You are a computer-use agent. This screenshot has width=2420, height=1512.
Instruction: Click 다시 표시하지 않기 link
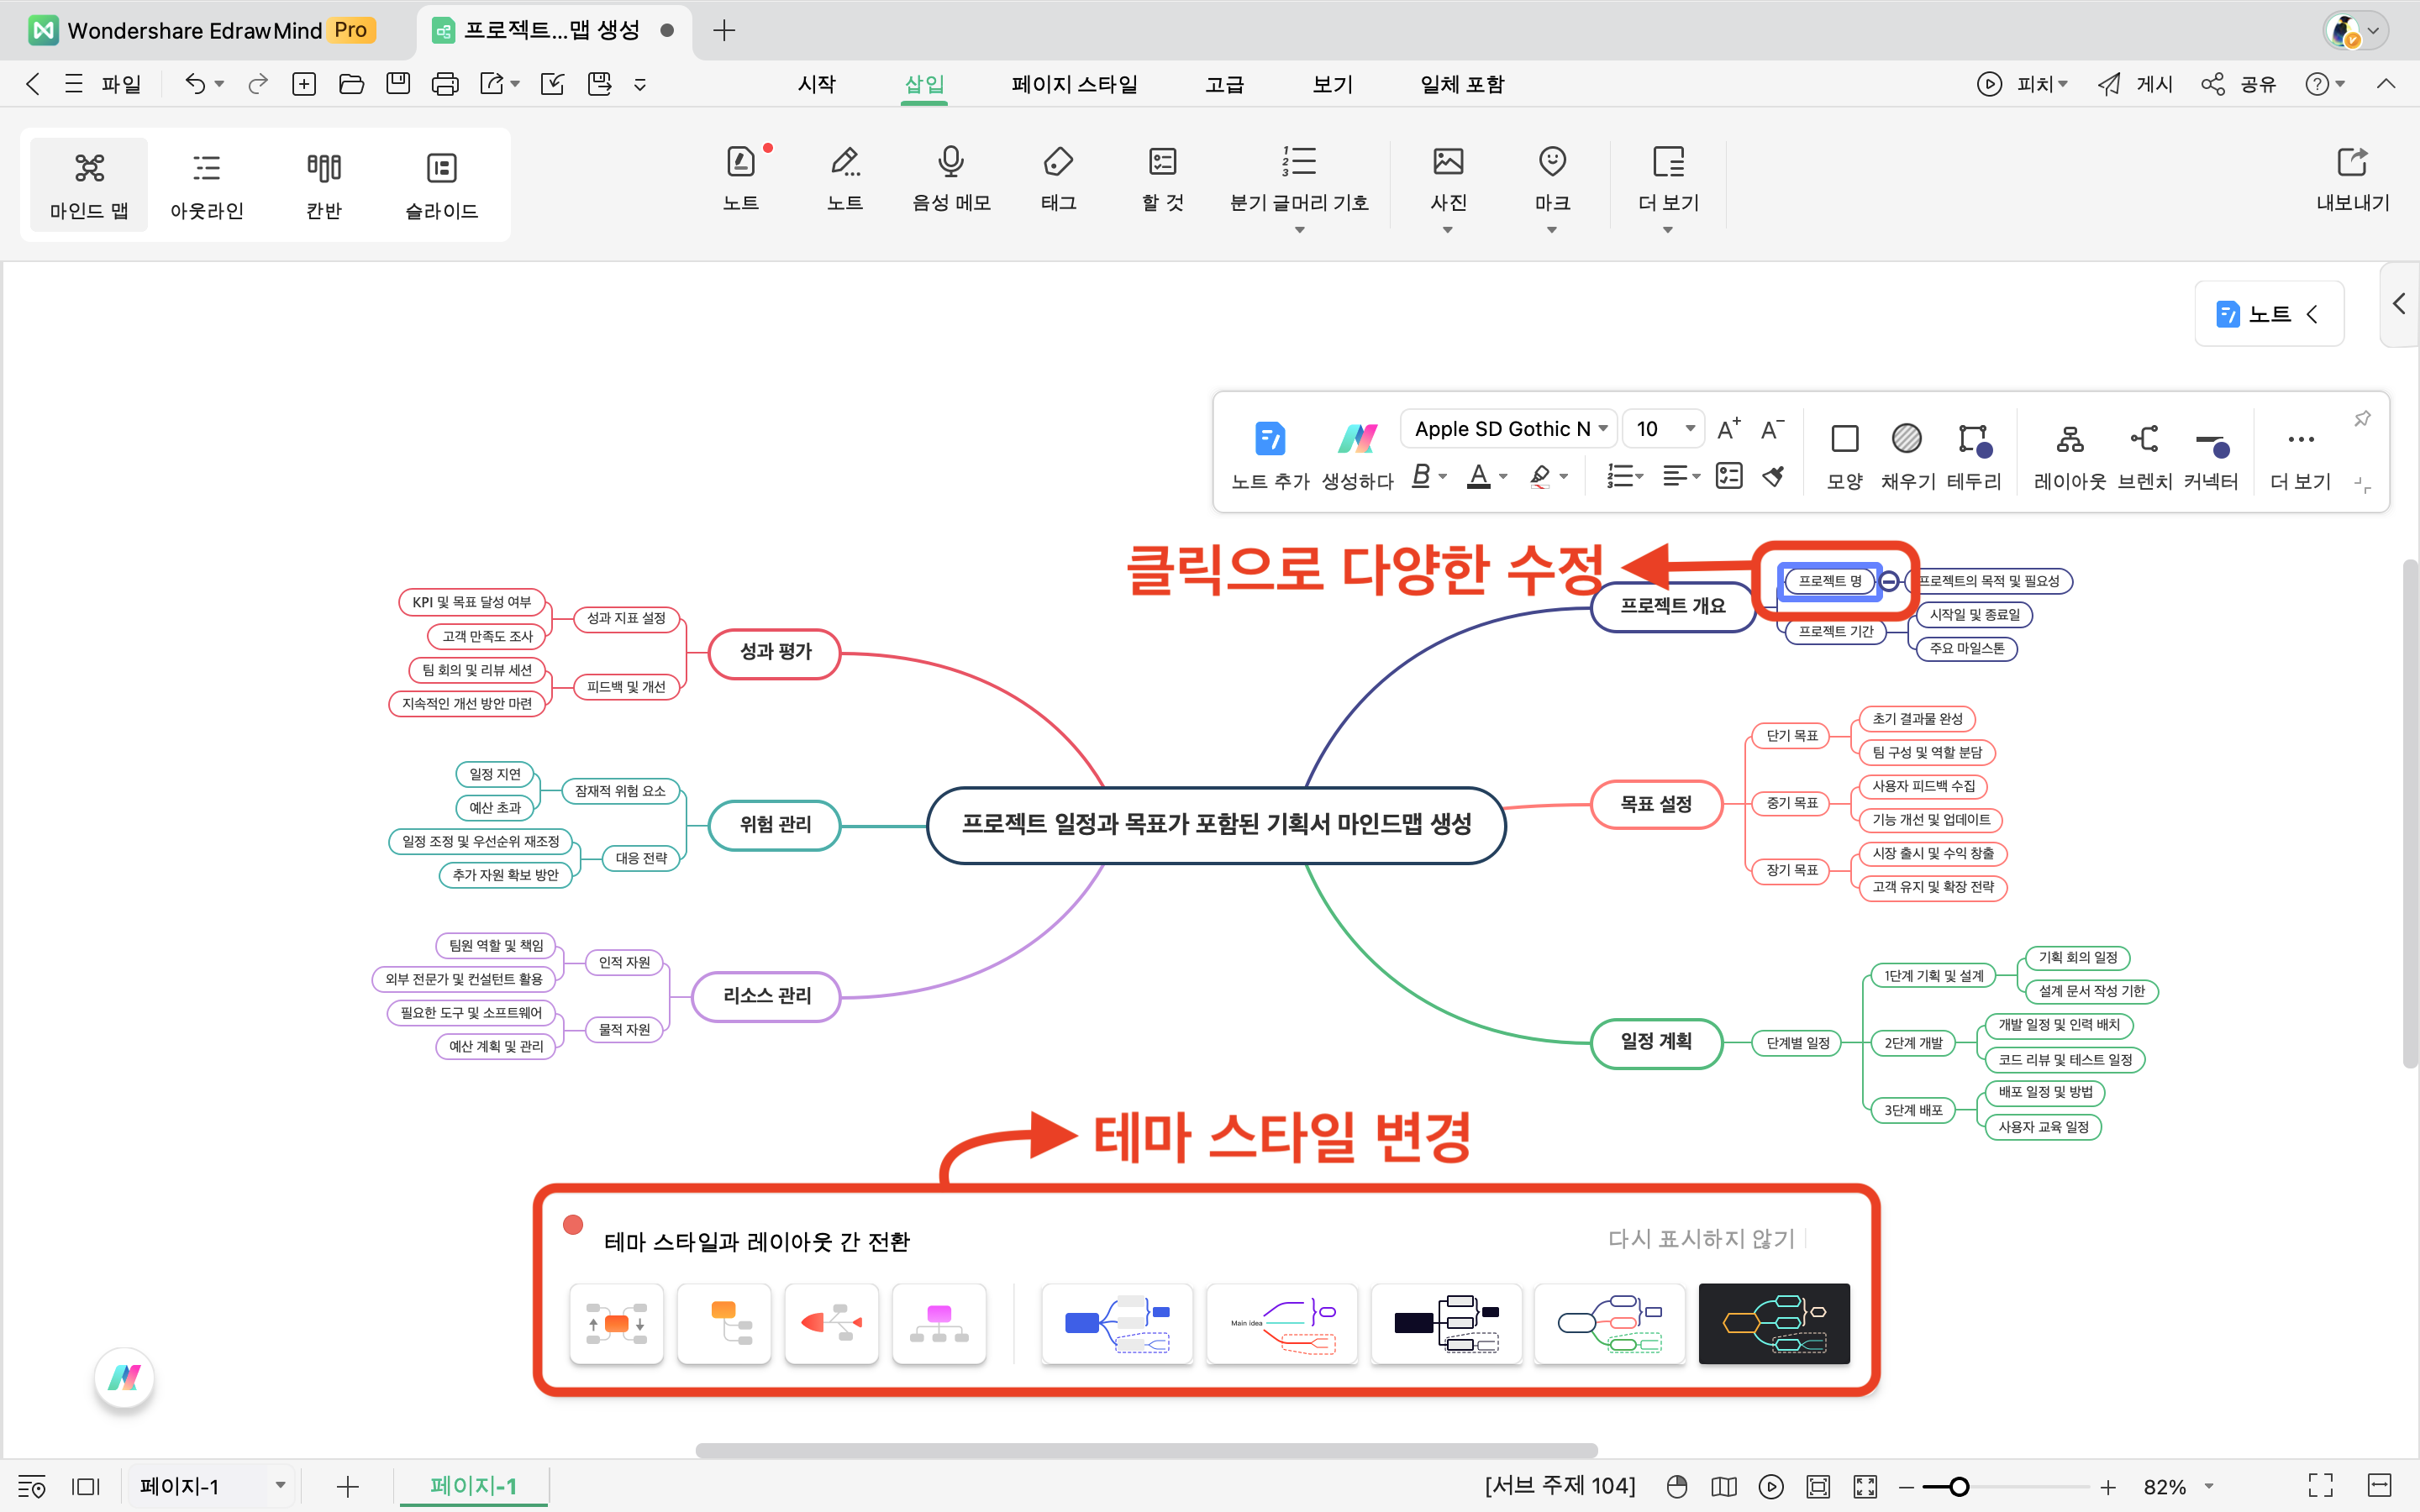(1701, 1239)
